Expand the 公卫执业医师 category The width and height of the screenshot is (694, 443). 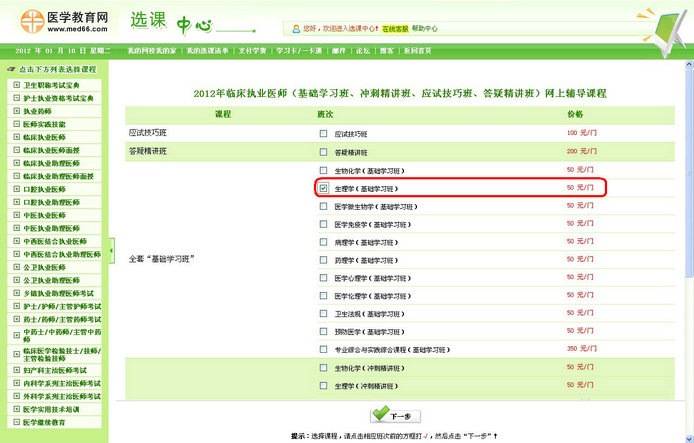pos(16,267)
